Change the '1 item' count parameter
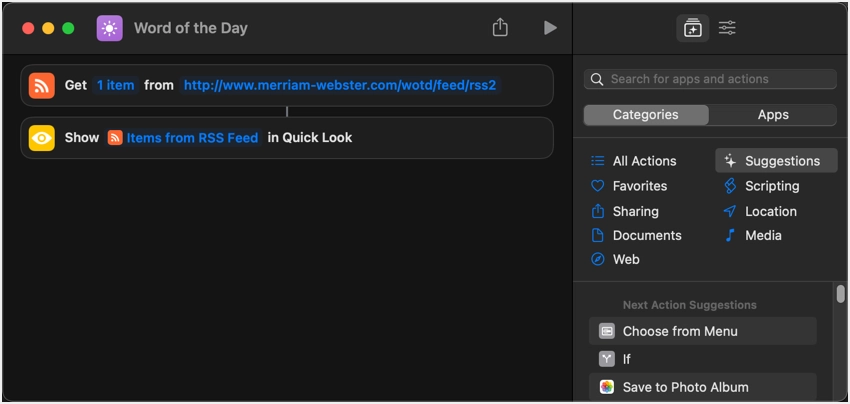 pyautogui.click(x=115, y=85)
